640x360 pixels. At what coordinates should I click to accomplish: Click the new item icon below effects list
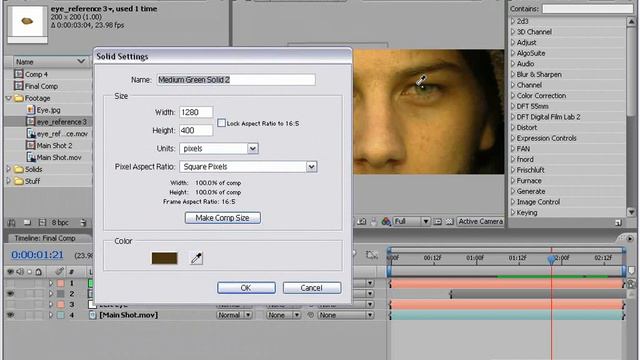pos(618,222)
